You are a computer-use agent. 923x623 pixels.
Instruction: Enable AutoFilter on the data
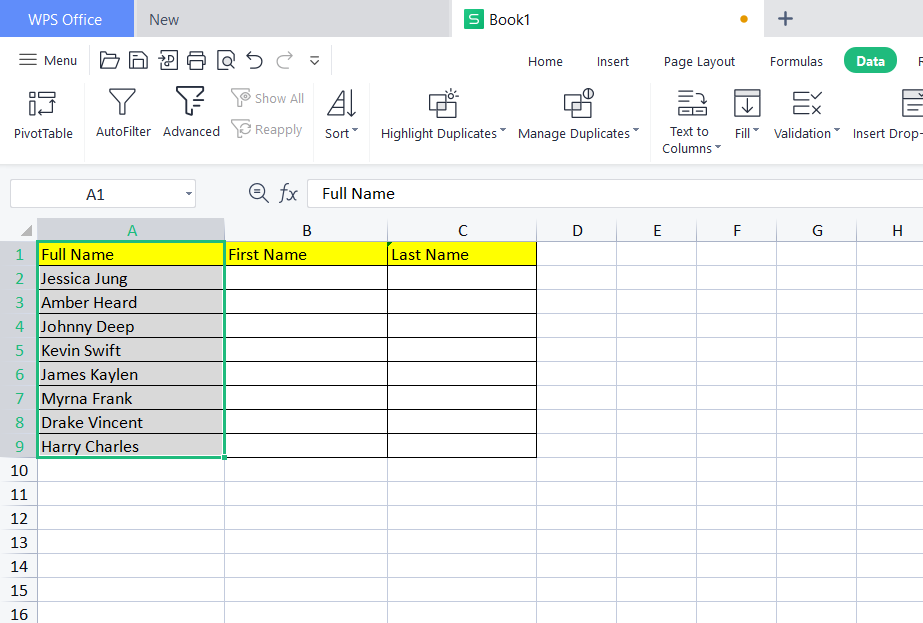pyautogui.click(x=123, y=114)
